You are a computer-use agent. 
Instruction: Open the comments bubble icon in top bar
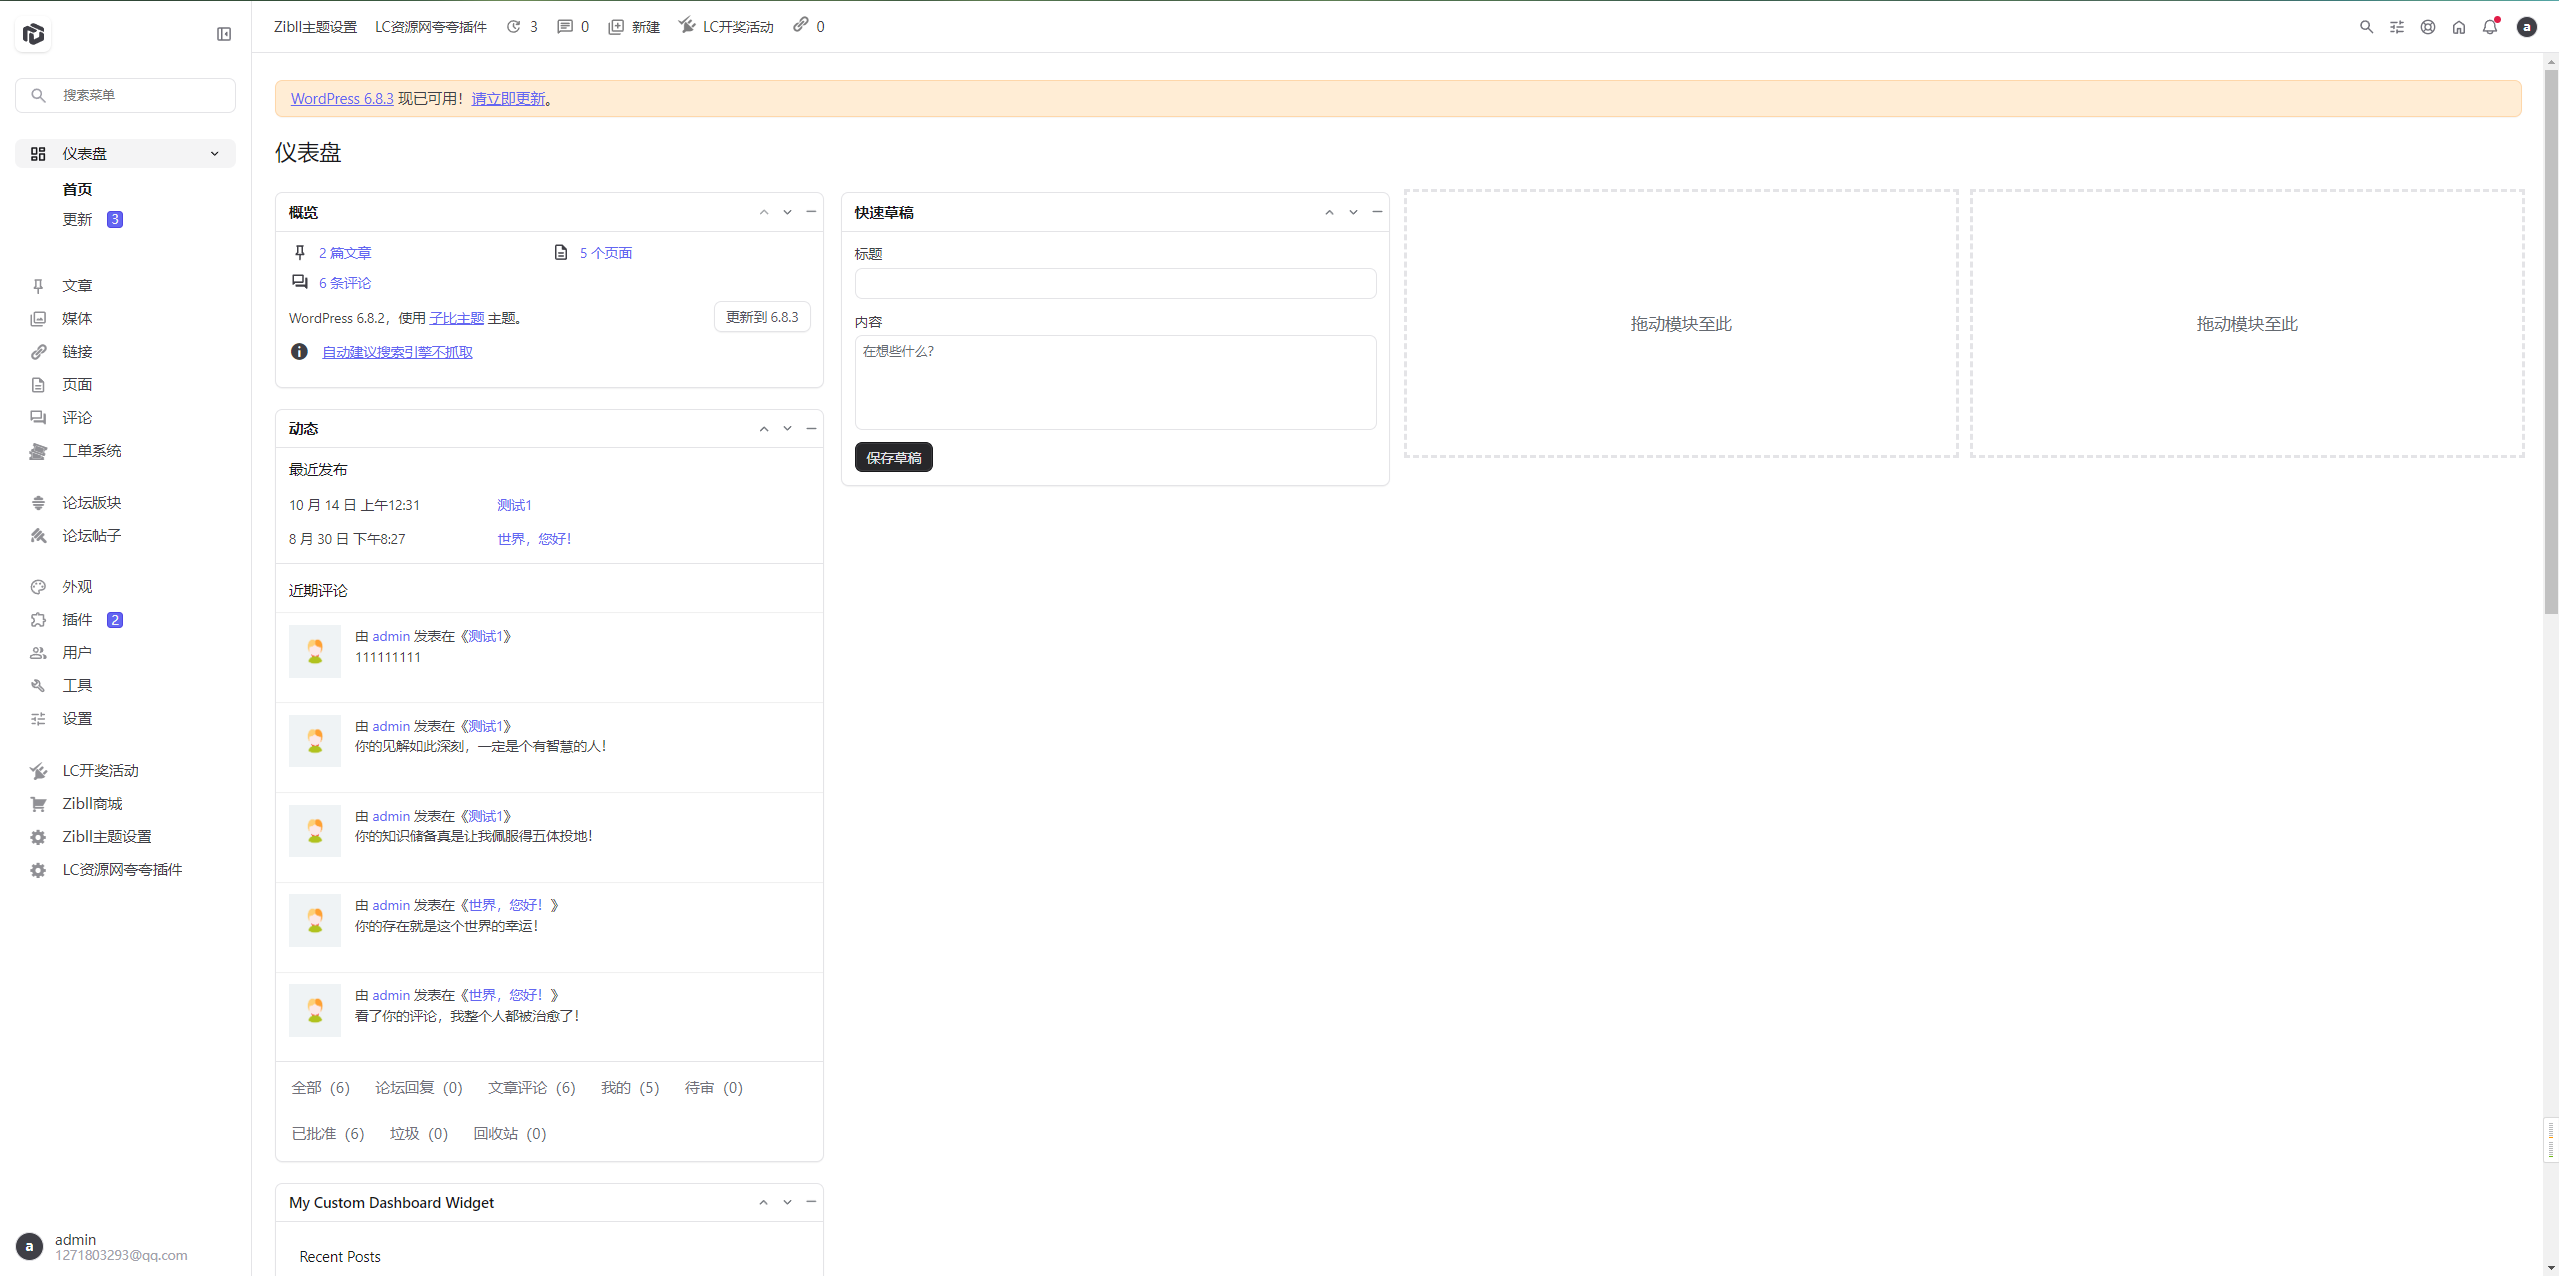pos(565,27)
